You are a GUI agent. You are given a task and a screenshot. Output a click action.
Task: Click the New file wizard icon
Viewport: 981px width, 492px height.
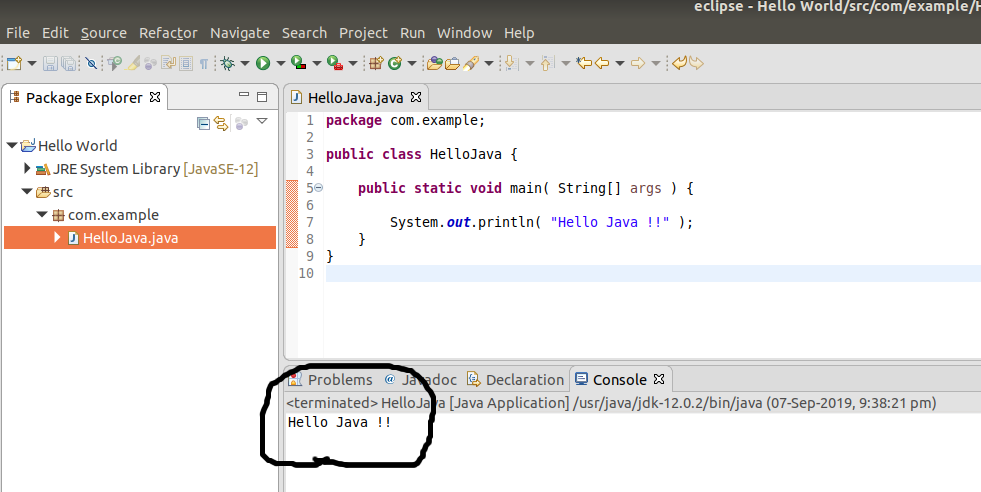[14, 63]
